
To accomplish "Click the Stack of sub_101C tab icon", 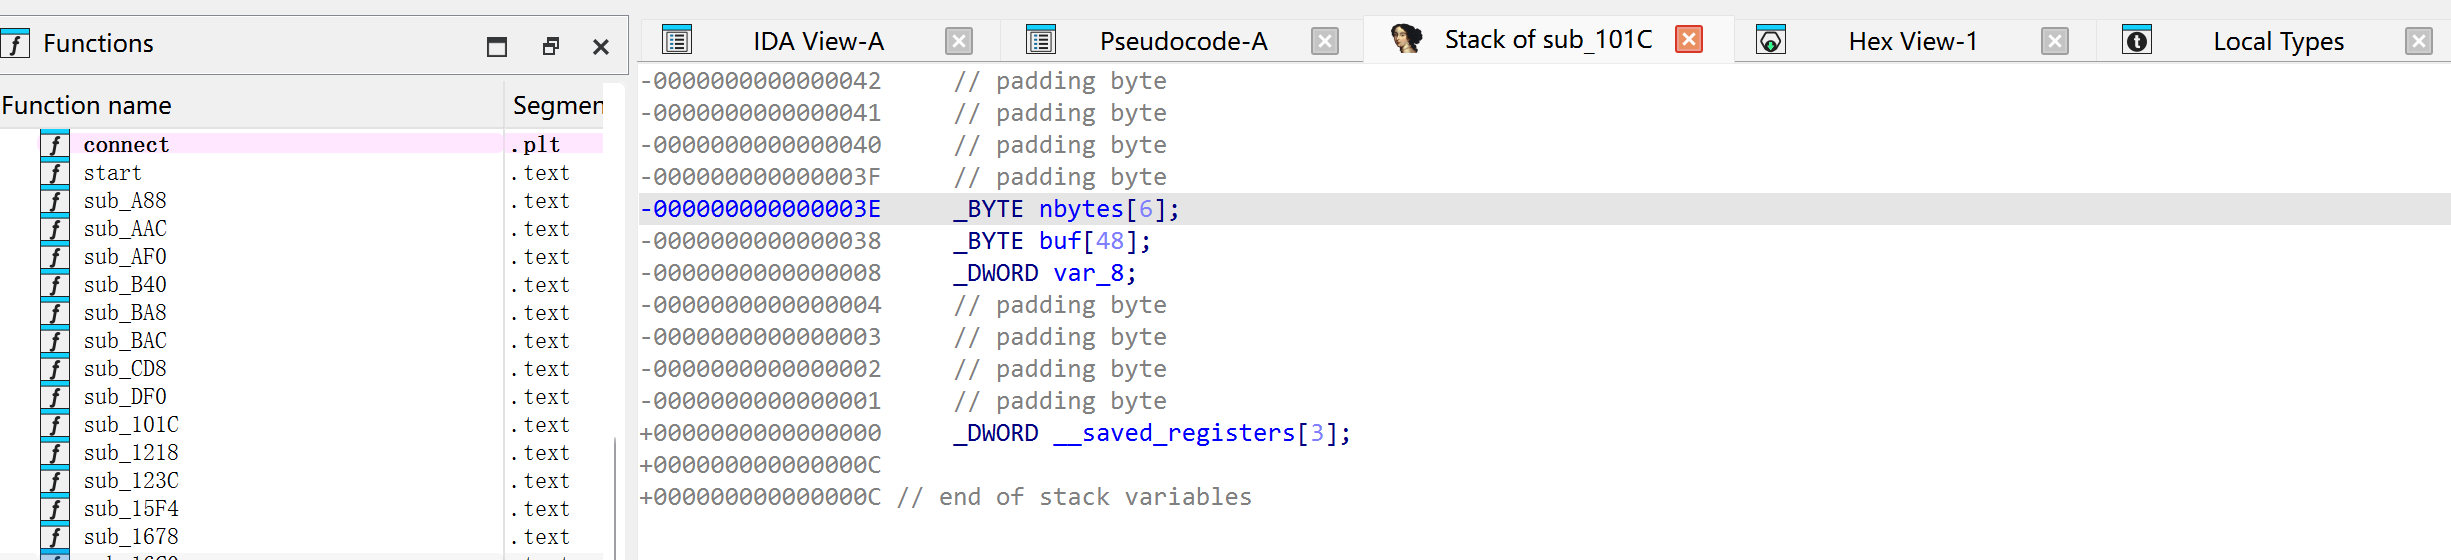I will tap(1406, 39).
